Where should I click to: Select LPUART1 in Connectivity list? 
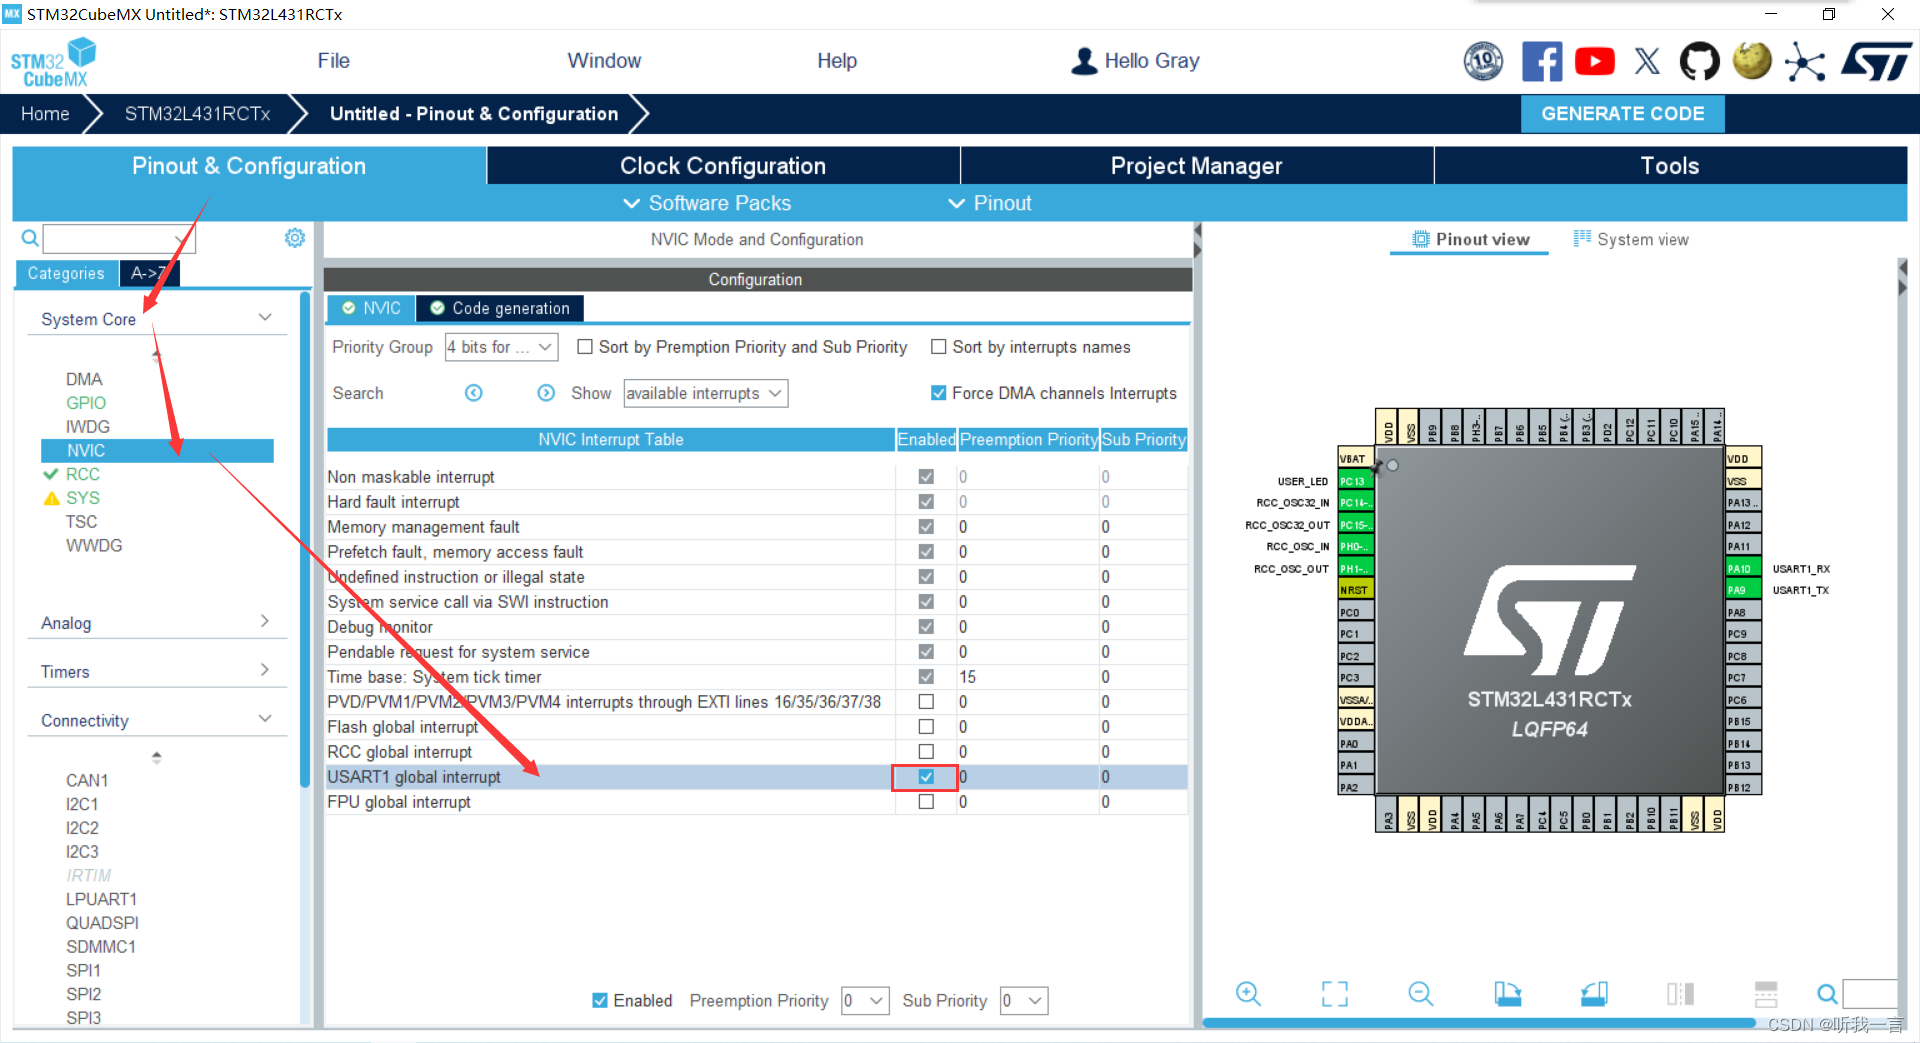coord(101,899)
